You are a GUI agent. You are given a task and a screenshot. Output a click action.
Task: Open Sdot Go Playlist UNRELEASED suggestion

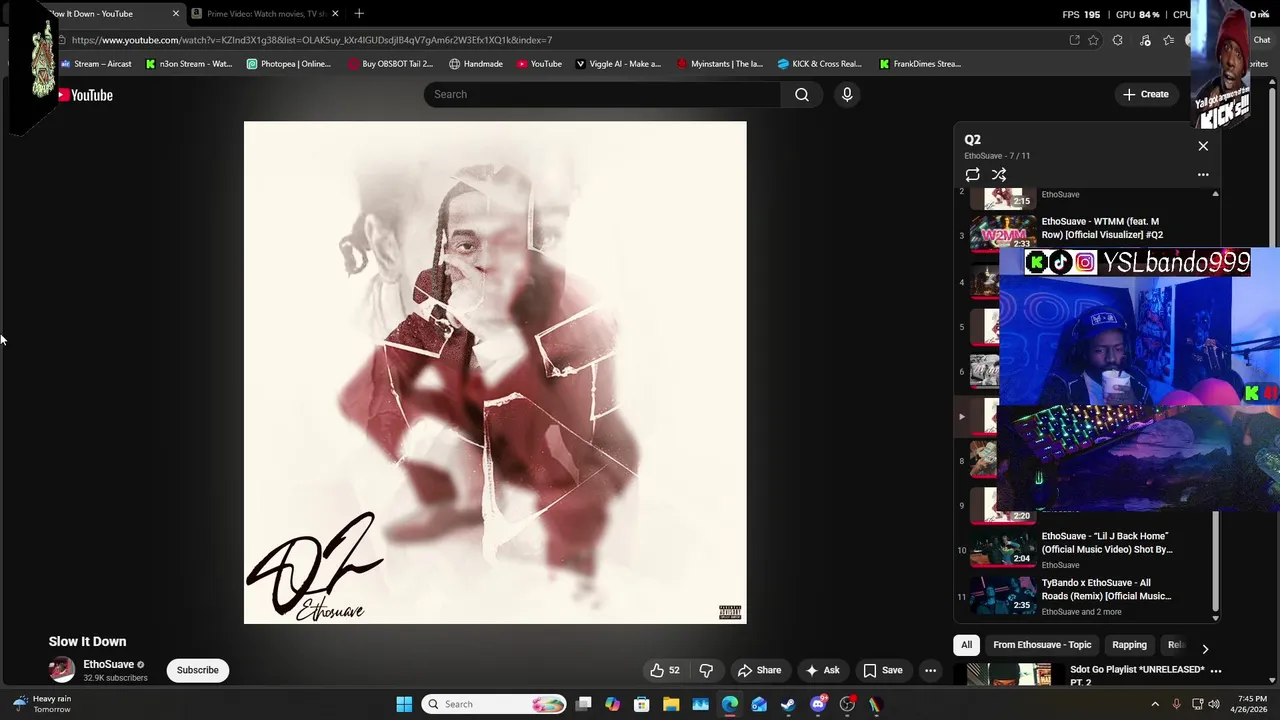(1137, 675)
